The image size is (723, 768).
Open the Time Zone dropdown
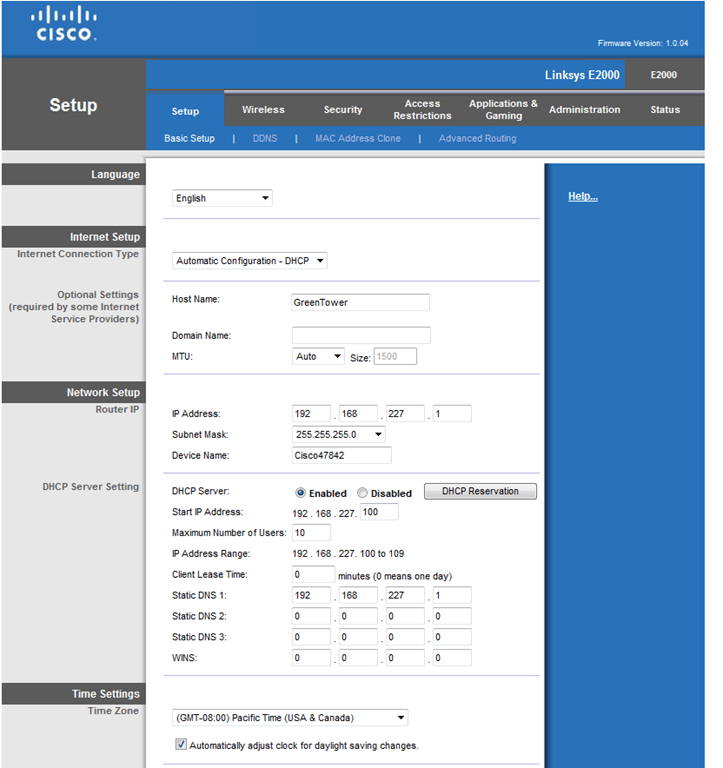[290, 718]
